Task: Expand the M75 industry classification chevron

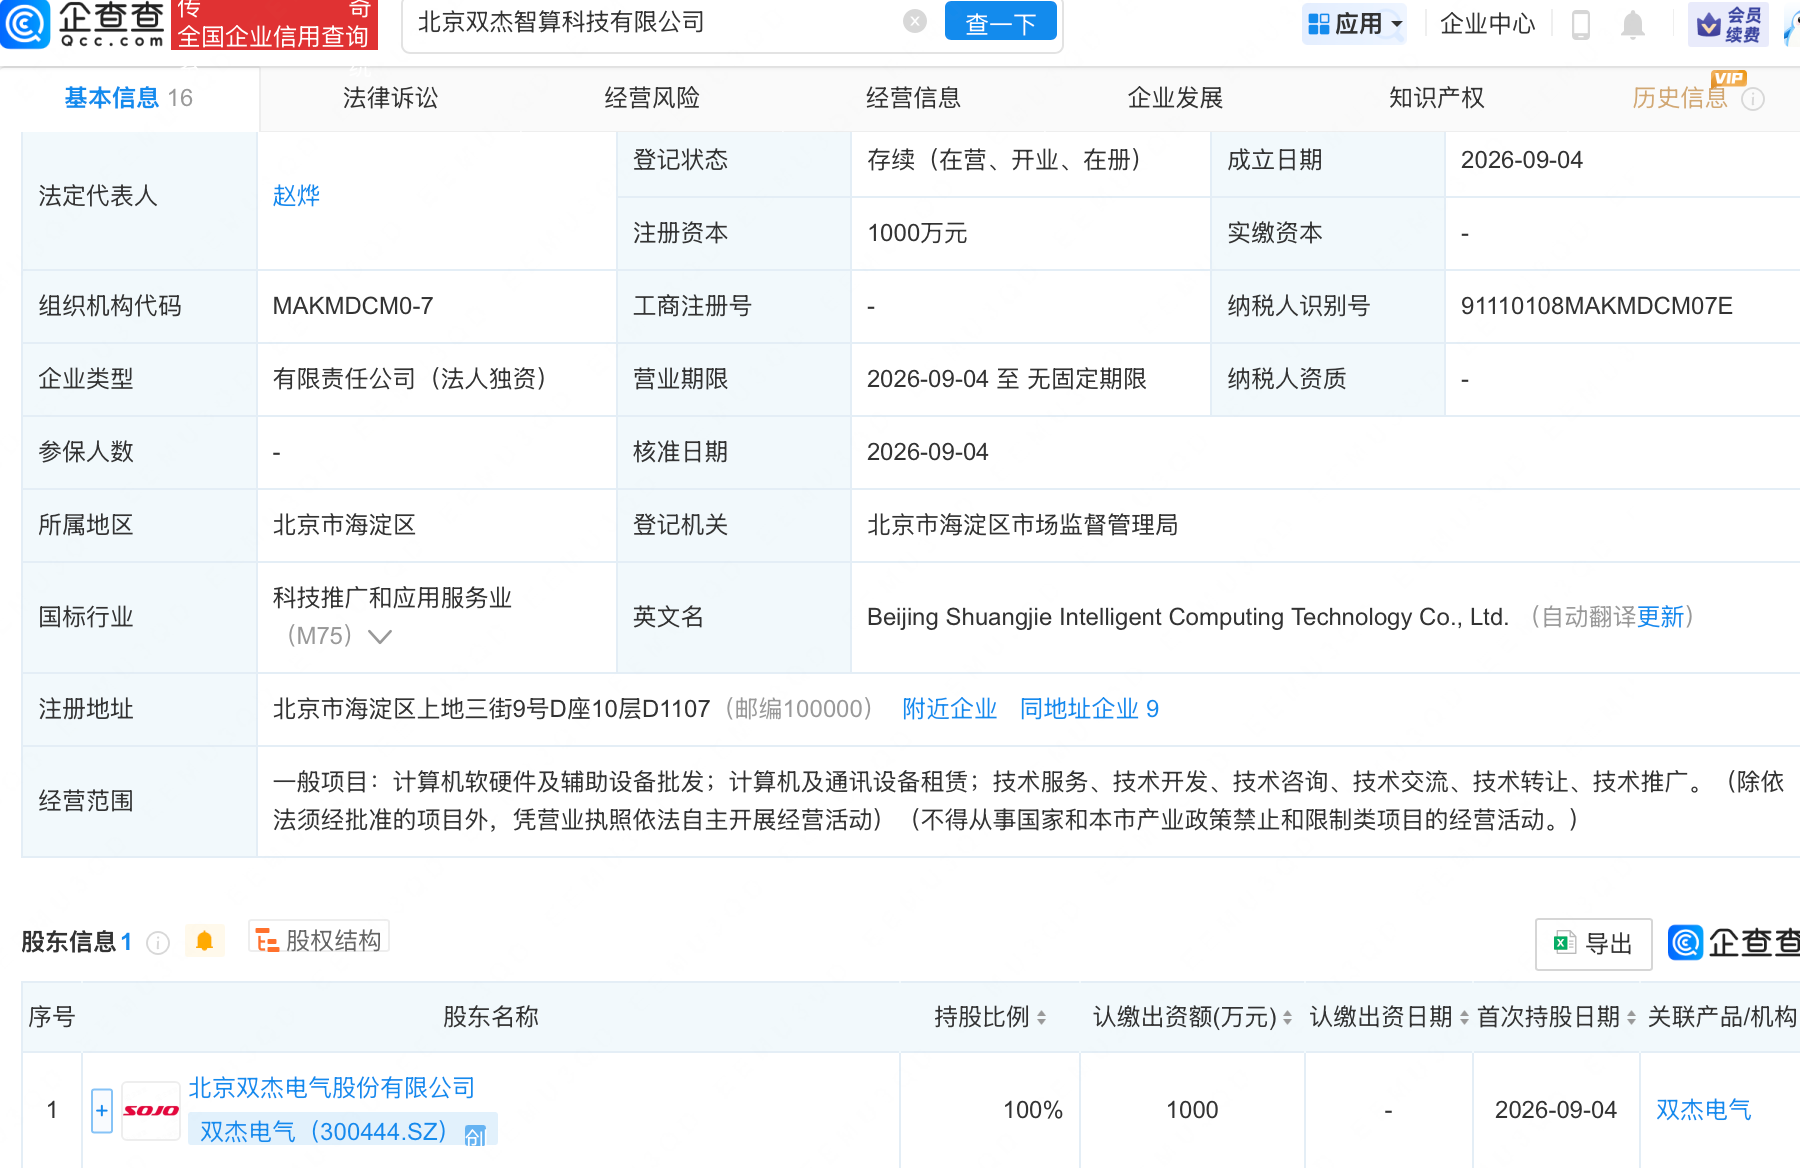Action: (380, 636)
